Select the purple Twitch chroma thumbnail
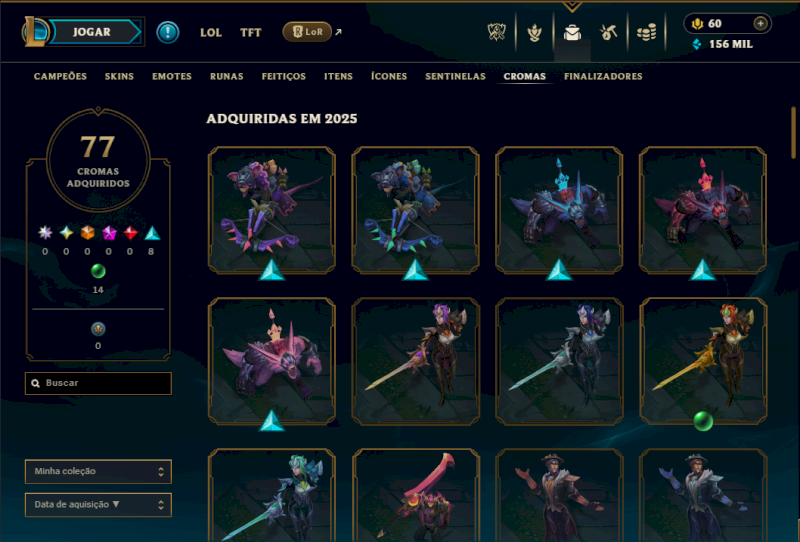Viewport: 800px width, 542px height. click(271, 210)
